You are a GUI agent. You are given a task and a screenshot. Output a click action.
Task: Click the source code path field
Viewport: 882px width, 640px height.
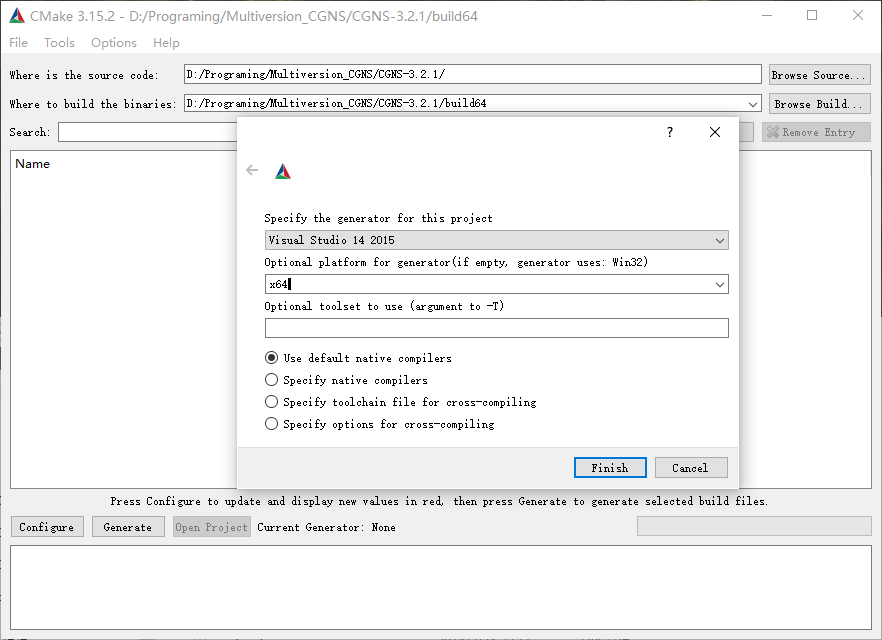pos(472,74)
